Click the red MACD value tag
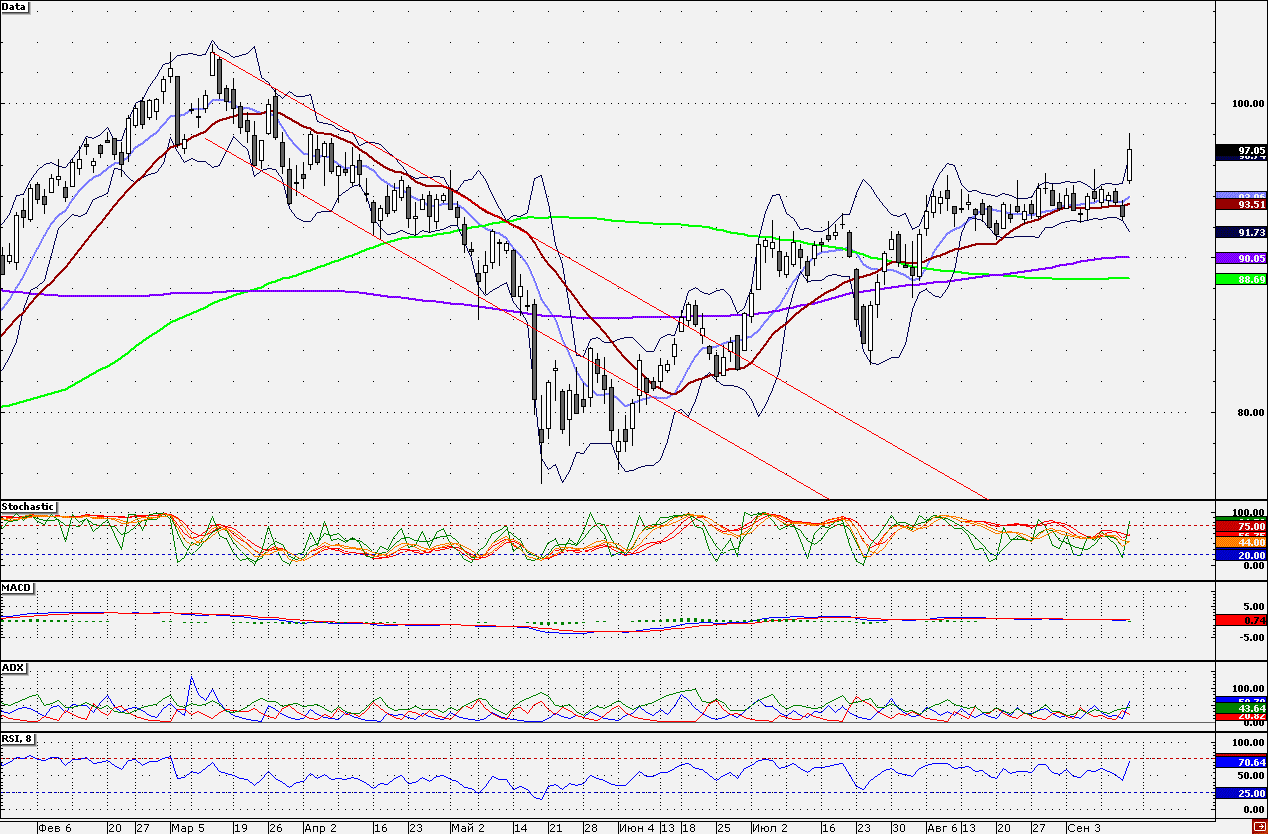This screenshot has width=1268, height=834. pyautogui.click(x=1241, y=620)
